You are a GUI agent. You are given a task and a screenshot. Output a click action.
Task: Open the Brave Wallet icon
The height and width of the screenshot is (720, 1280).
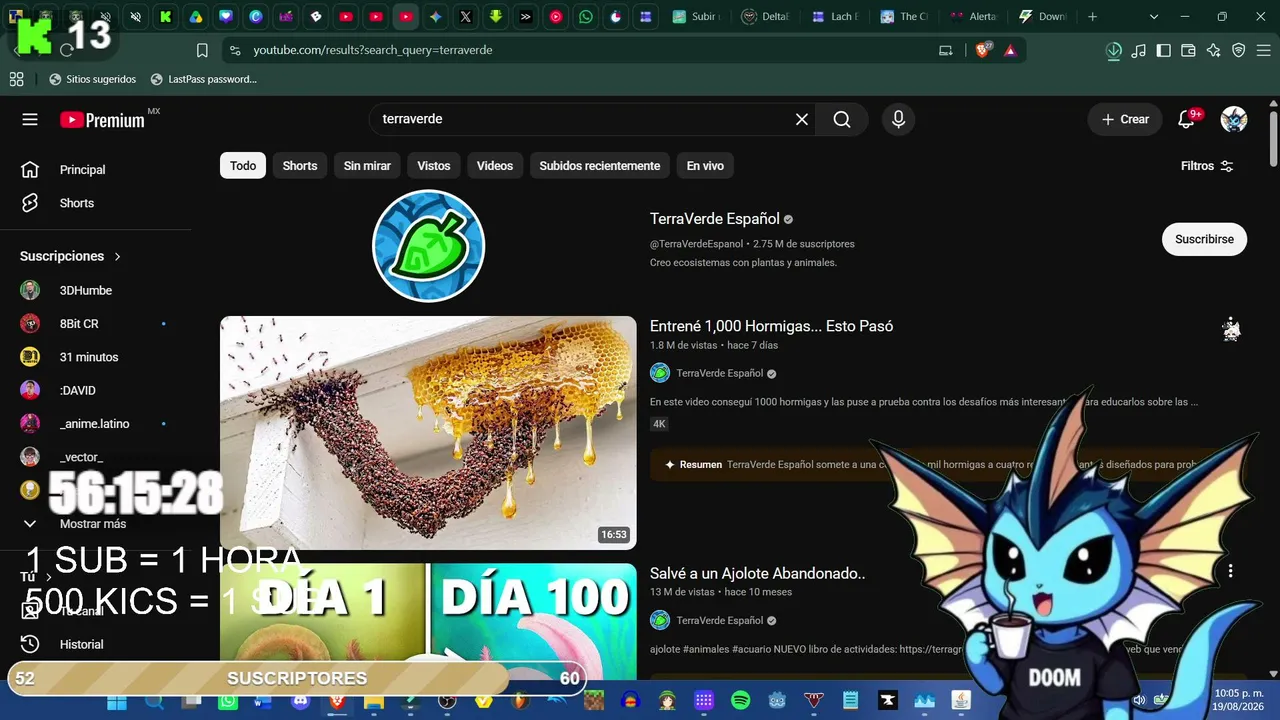pos(1188,50)
